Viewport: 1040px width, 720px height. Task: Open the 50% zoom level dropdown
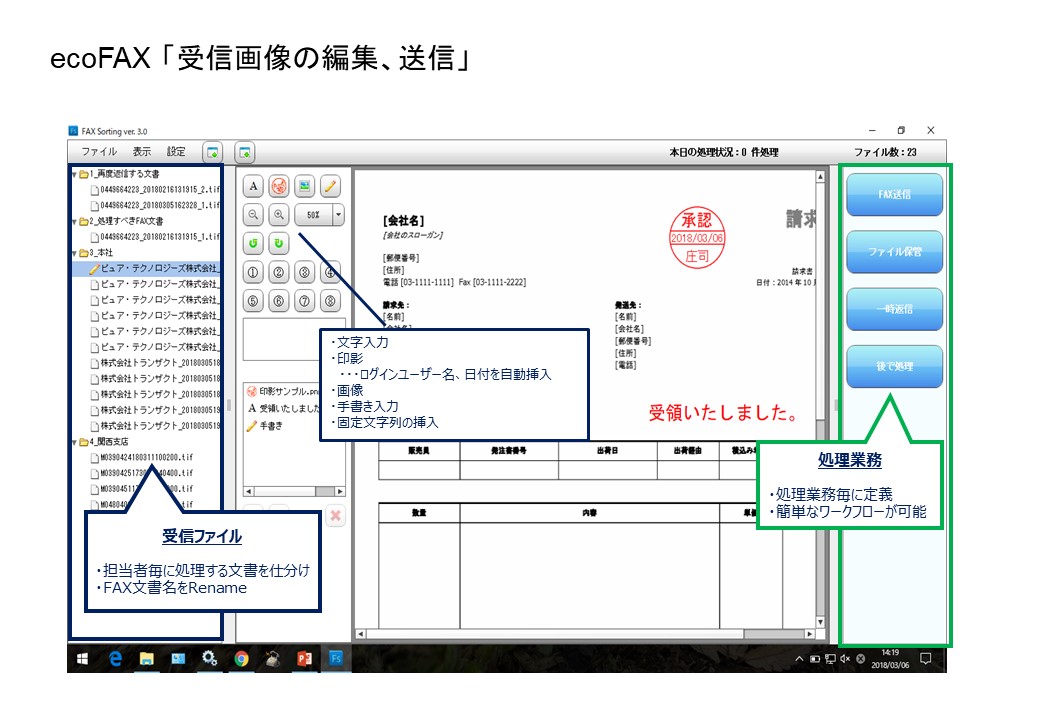338,215
